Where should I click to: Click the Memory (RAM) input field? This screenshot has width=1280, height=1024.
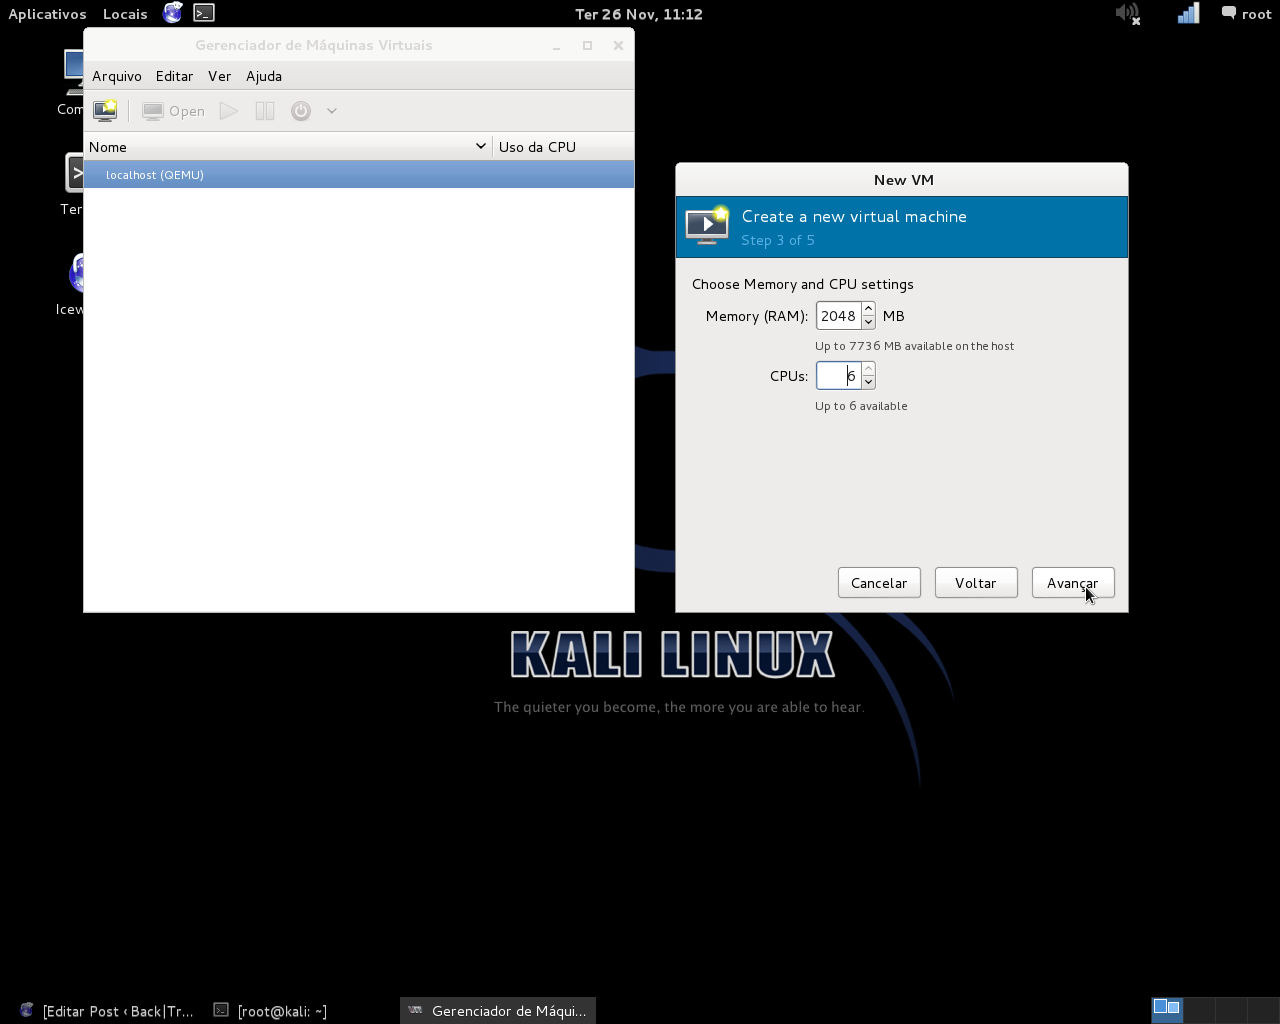click(x=838, y=316)
